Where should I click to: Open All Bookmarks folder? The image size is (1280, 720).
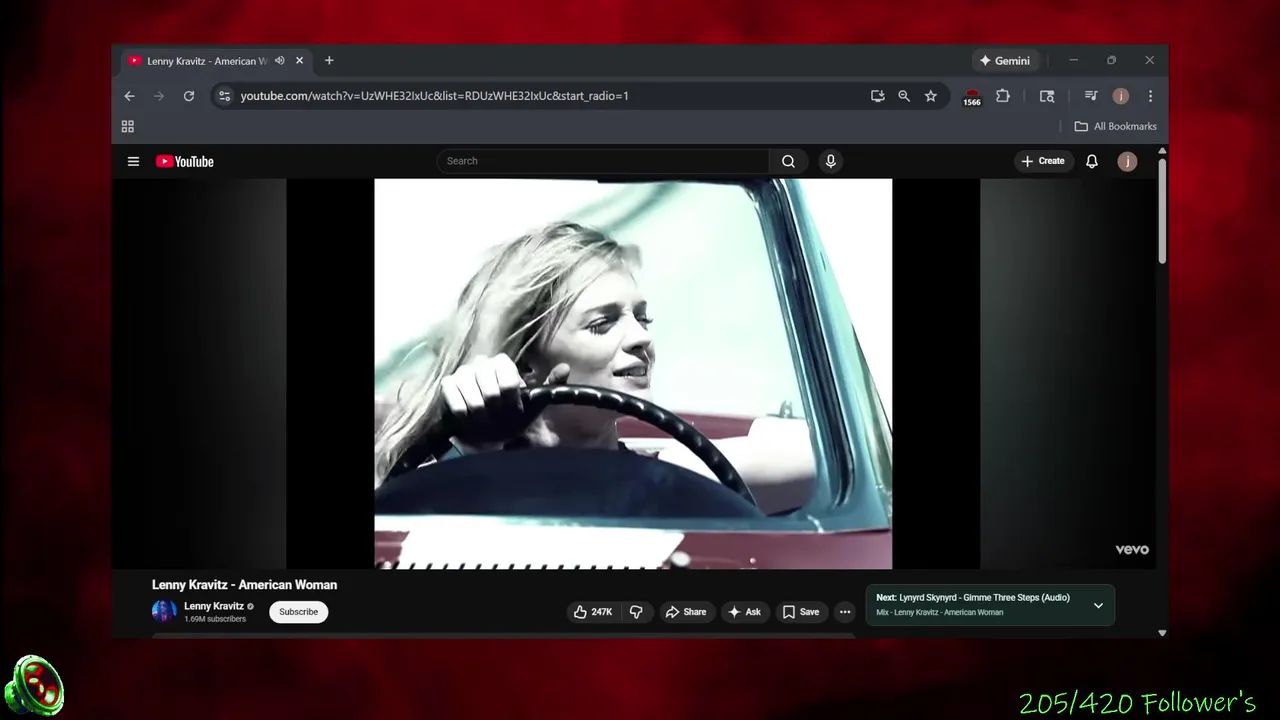coord(1115,126)
